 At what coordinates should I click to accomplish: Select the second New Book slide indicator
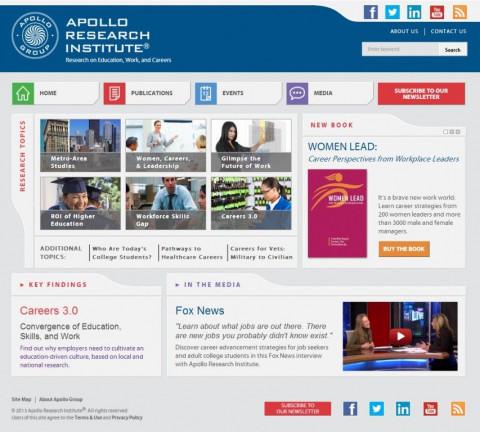pos(452,132)
